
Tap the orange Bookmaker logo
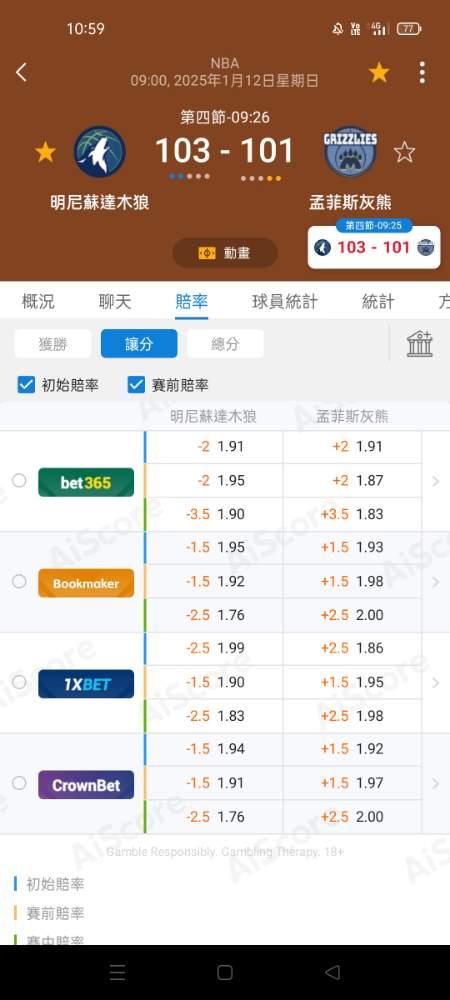(86, 583)
